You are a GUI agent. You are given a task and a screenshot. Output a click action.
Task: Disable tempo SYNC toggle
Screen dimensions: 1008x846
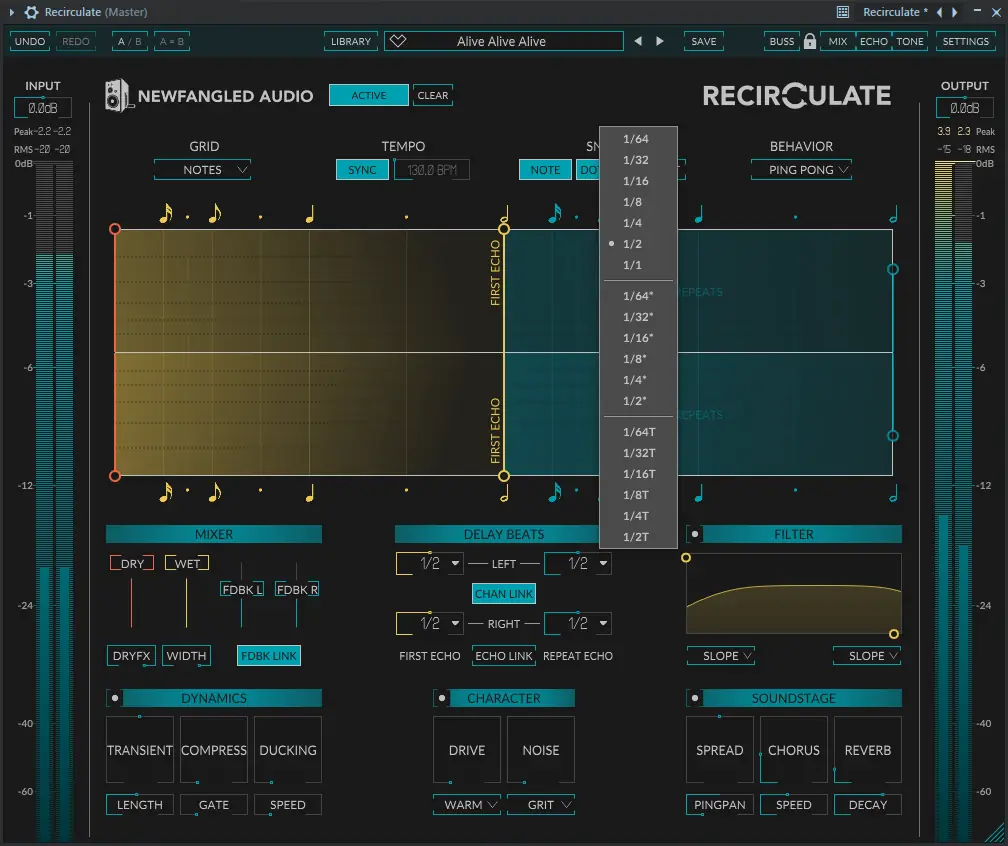362,170
